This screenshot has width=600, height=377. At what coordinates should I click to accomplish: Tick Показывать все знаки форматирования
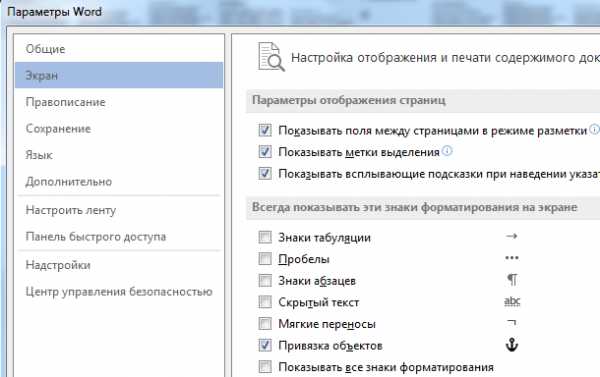[265, 367]
